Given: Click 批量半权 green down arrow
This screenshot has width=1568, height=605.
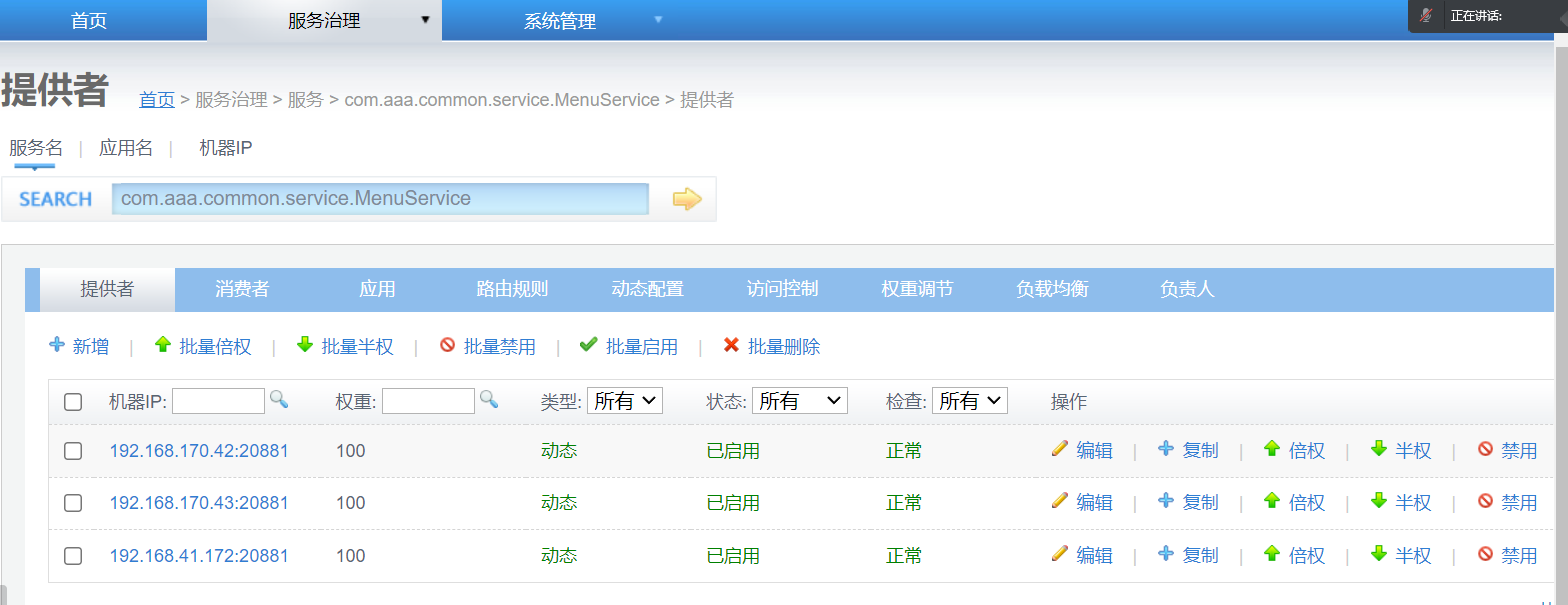Looking at the screenshot, I should point(305,345).
